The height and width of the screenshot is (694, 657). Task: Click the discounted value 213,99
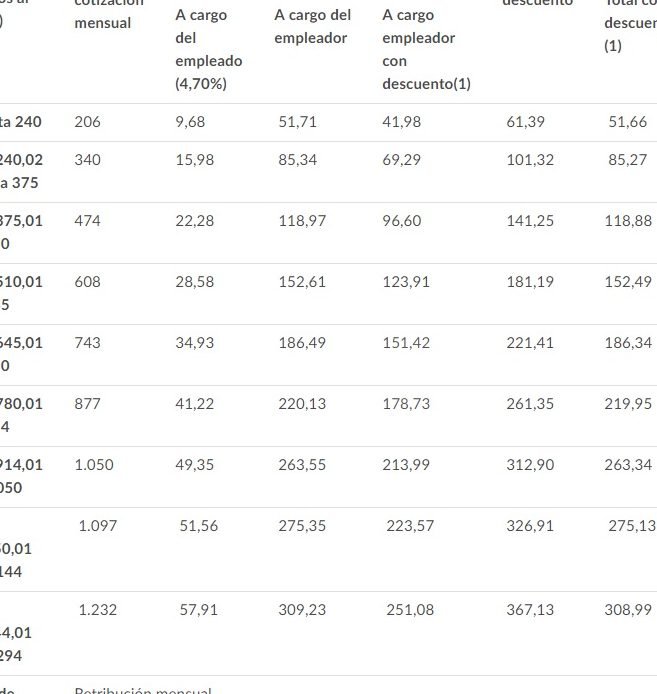pyautogui.click(x=406, y=465)
